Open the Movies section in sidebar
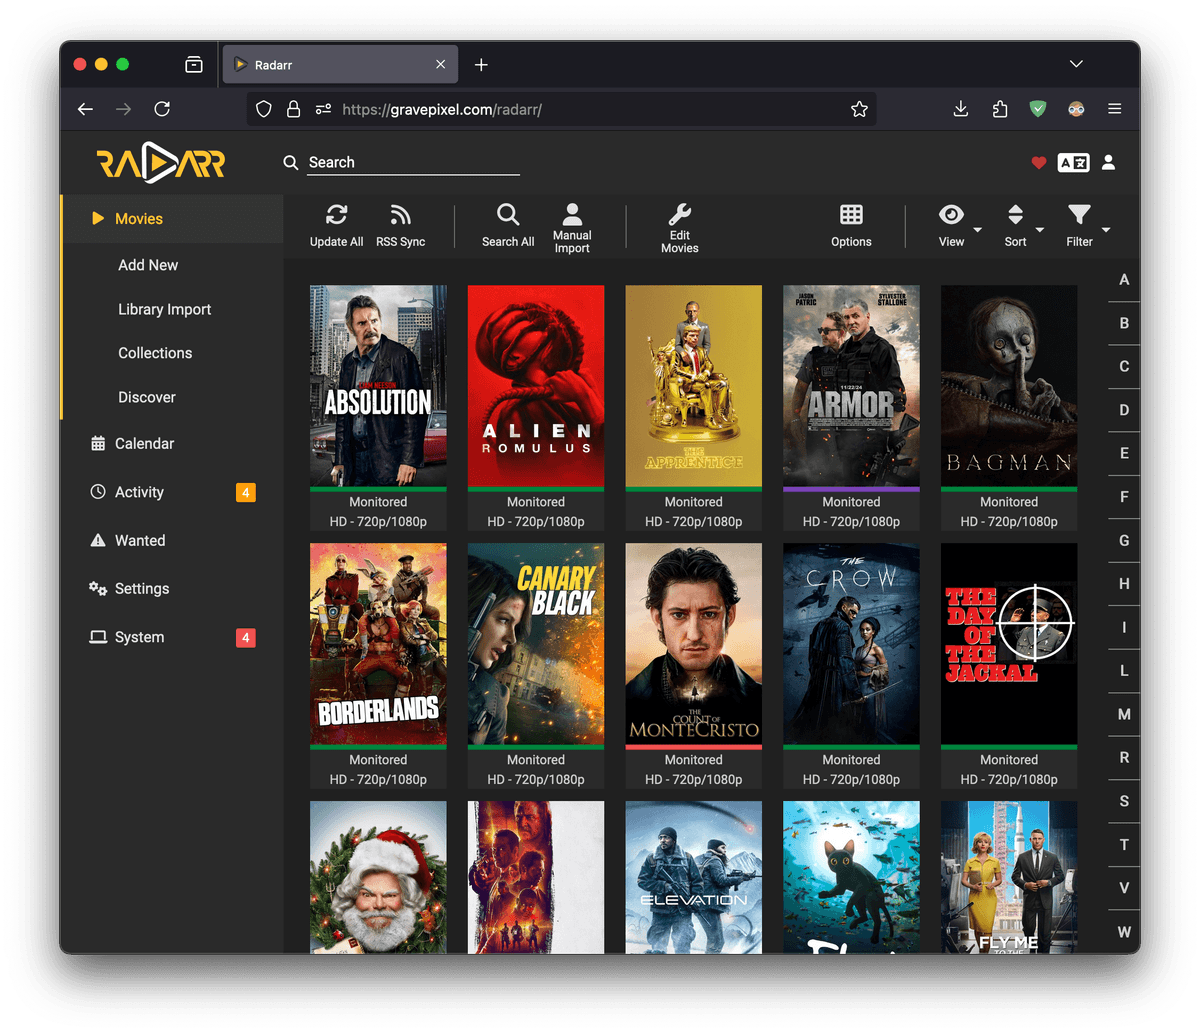 click(x=172, y=219)
